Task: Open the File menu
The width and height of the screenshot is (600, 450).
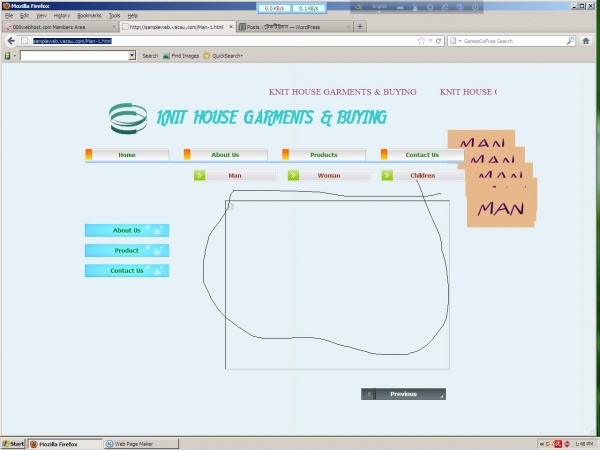Action: click(9, 16)
